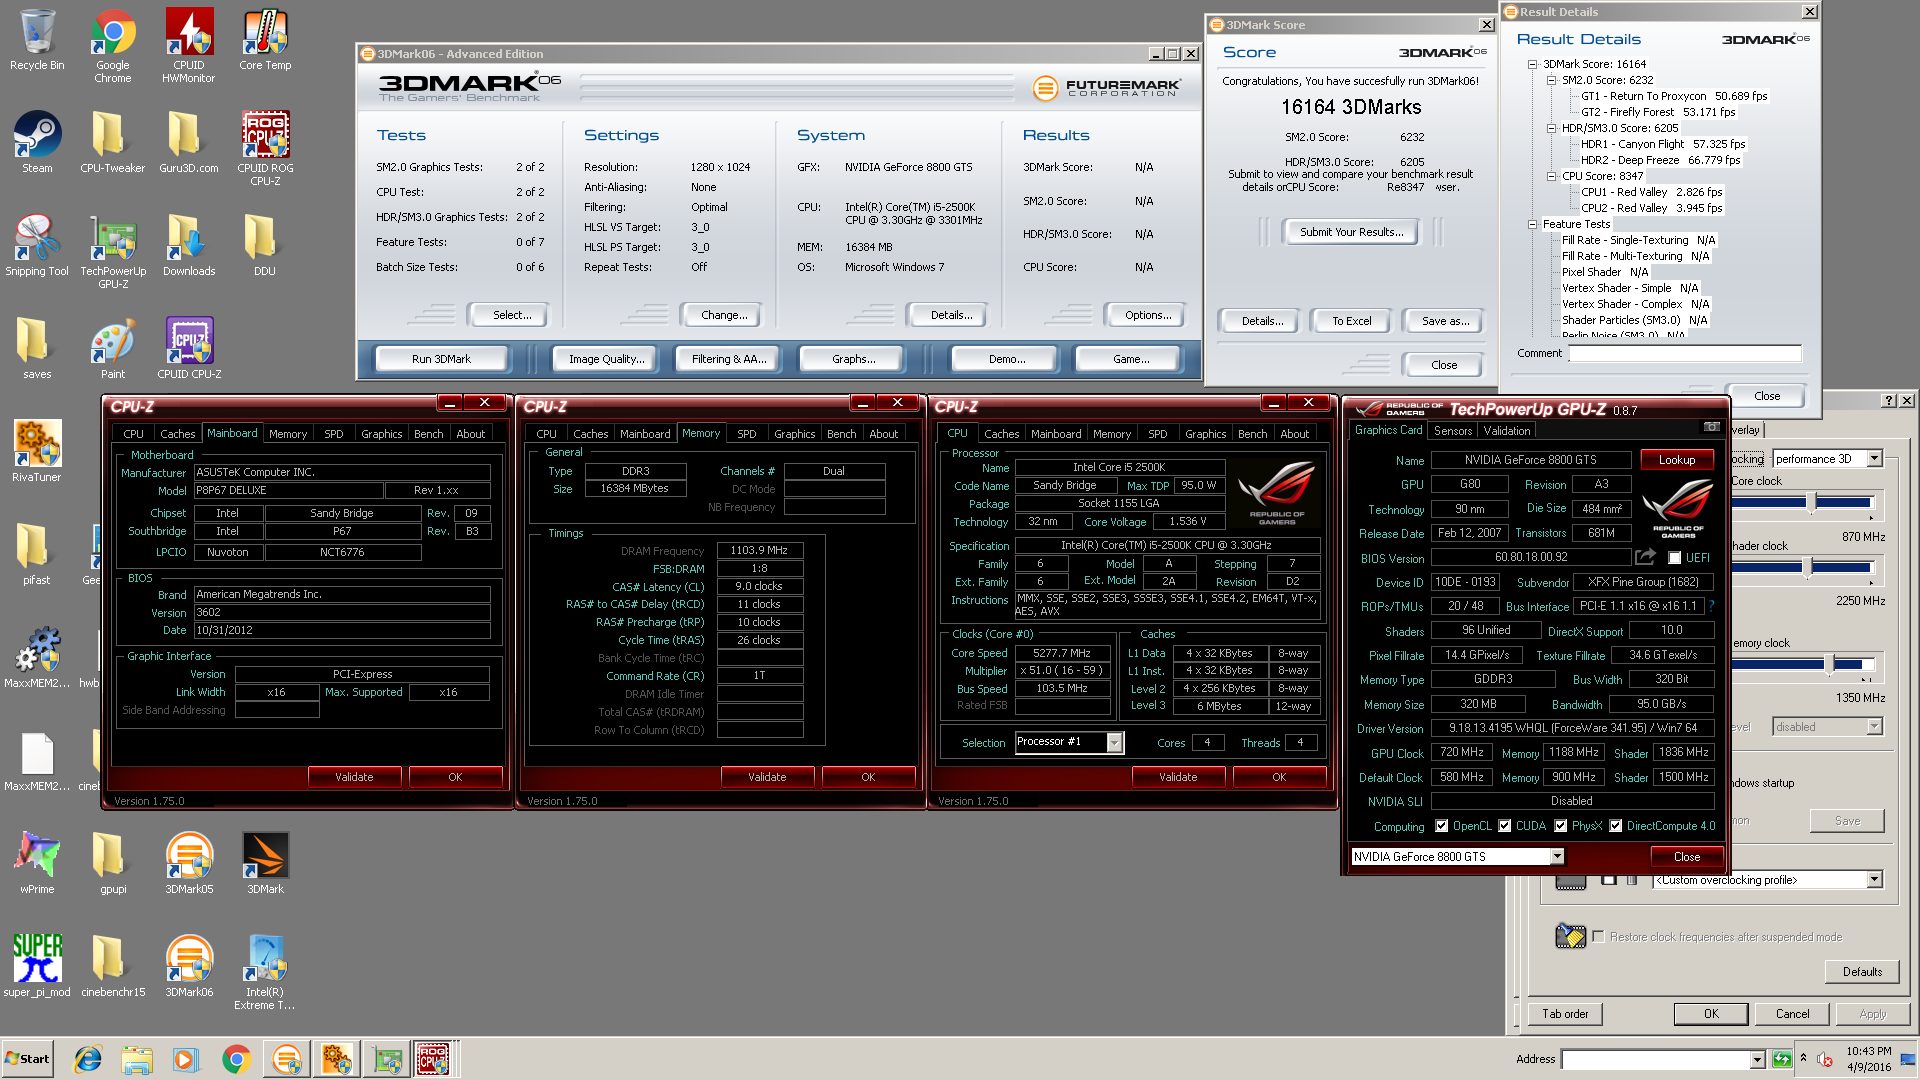This screenshot has width=1920, height=1080.
Task: Click the Image Quality button in 3DMark06
Action: pyautogui.click(x=606, y=359)
